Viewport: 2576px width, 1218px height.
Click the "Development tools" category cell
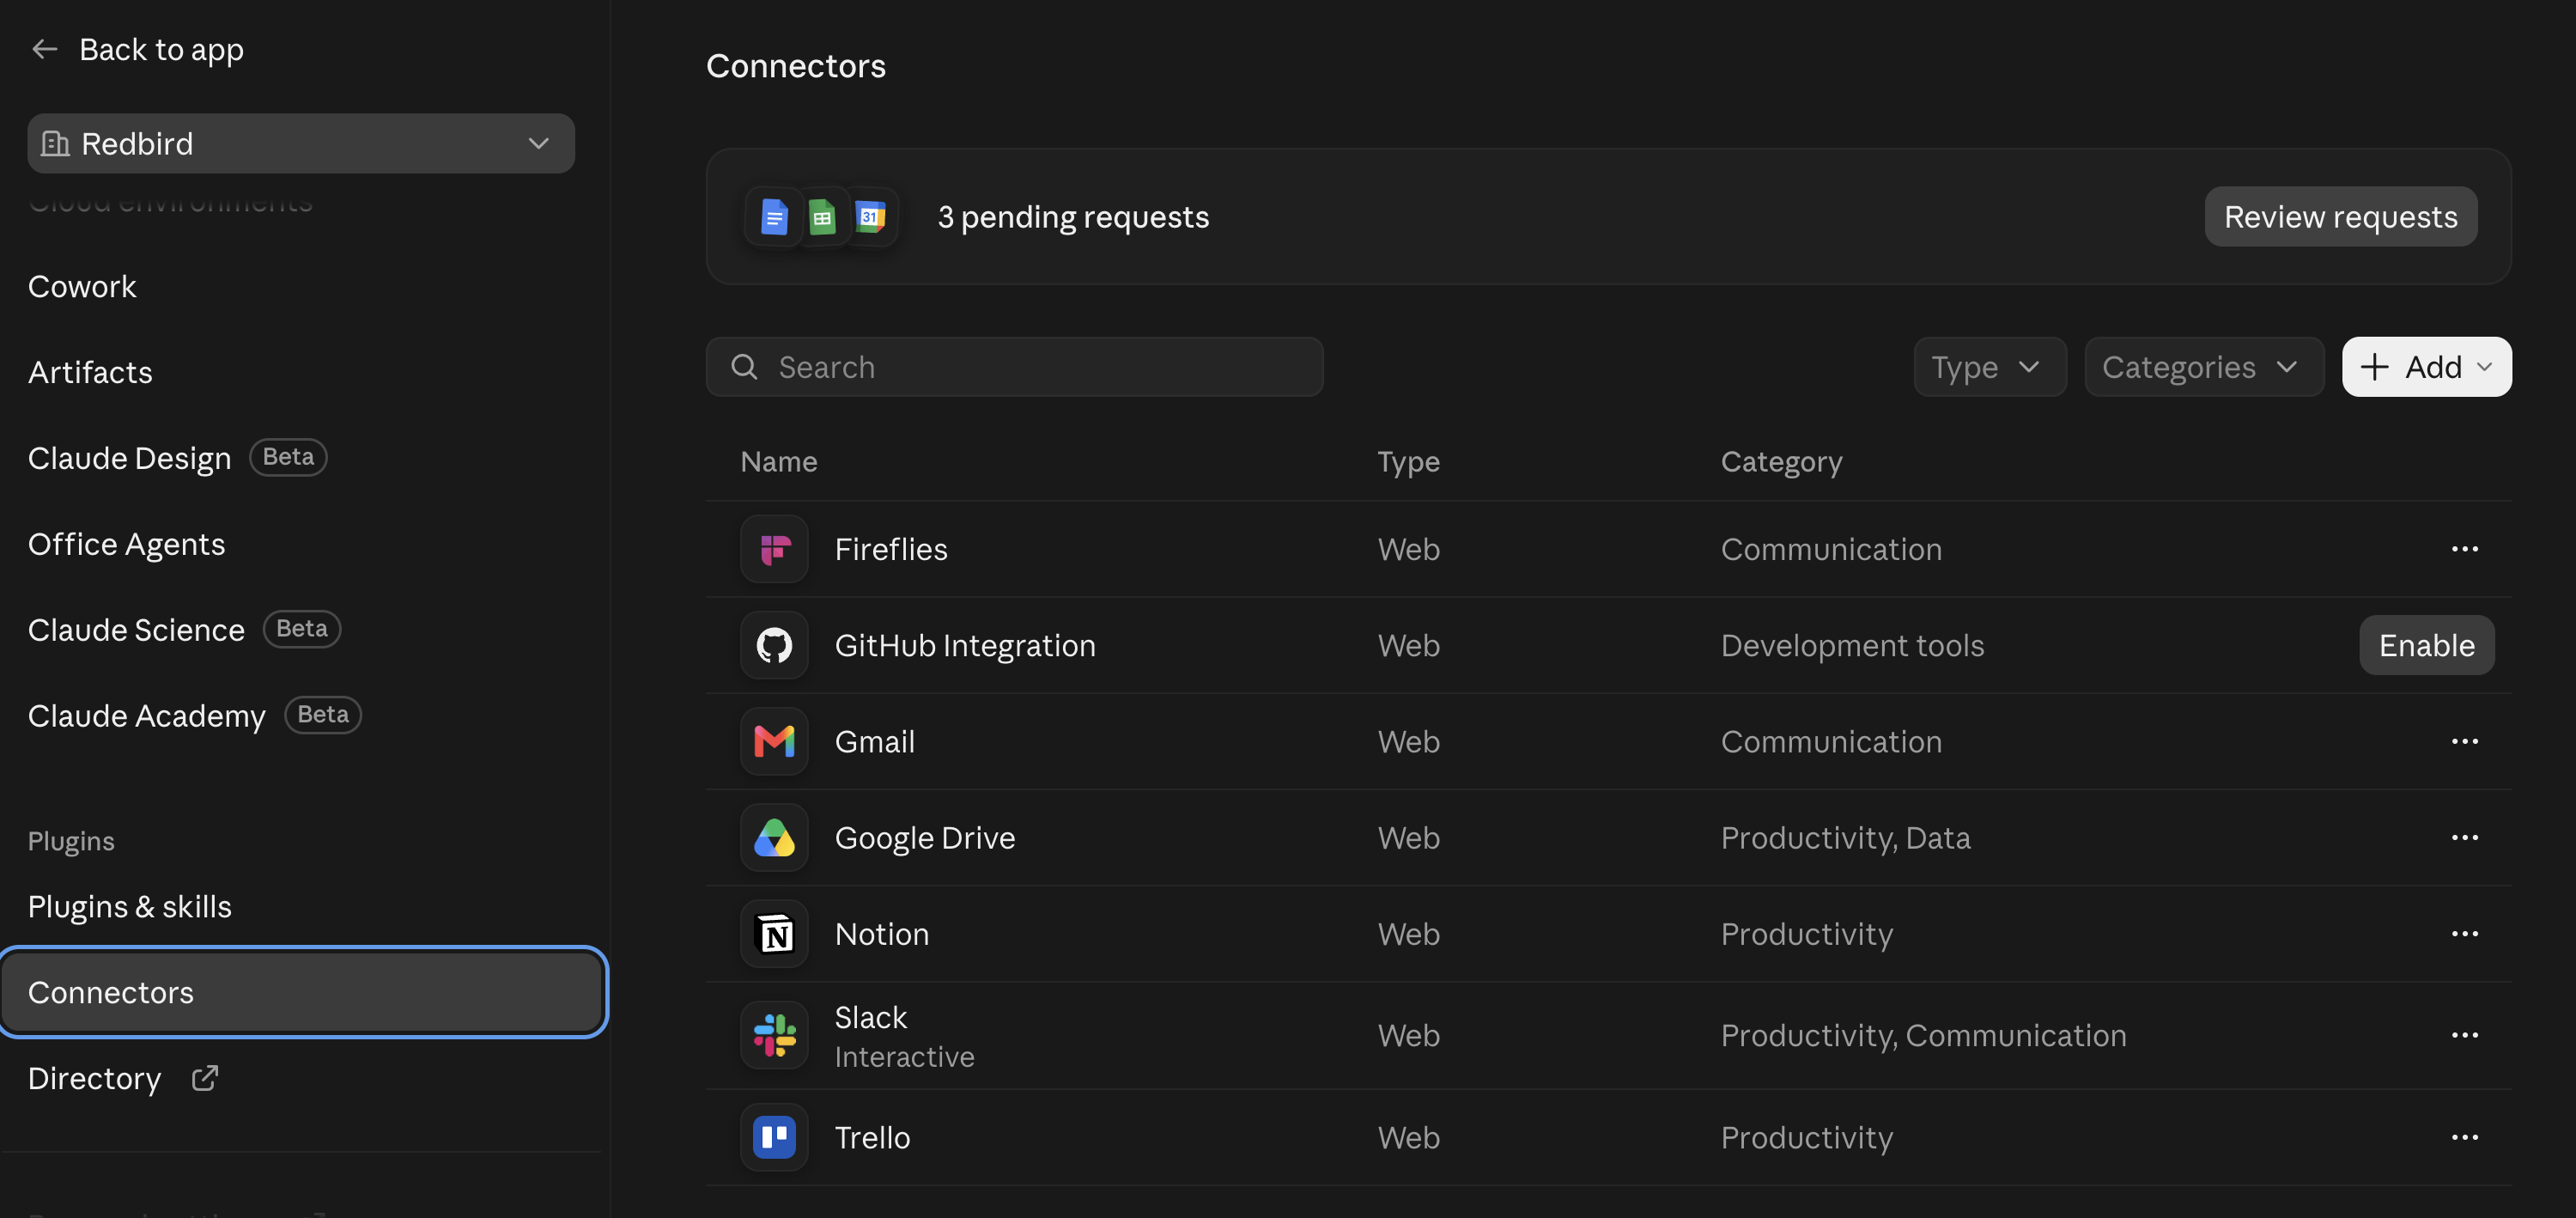(1852, 645)
